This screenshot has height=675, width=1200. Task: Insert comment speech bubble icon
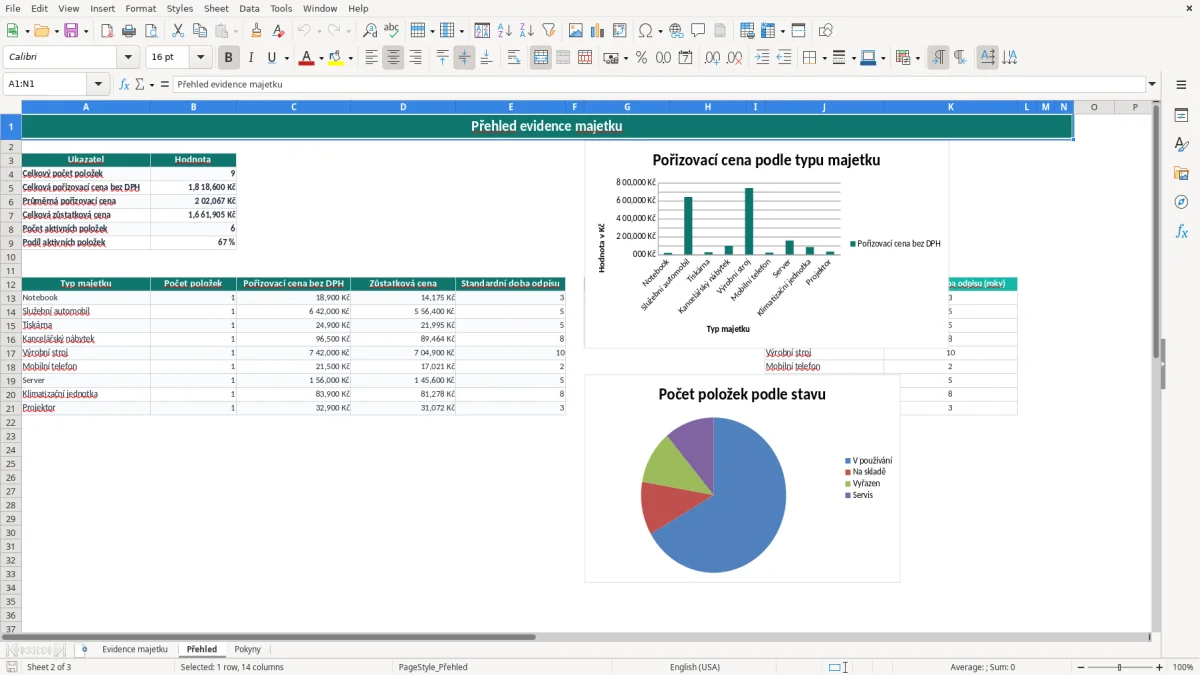point(698,31)
